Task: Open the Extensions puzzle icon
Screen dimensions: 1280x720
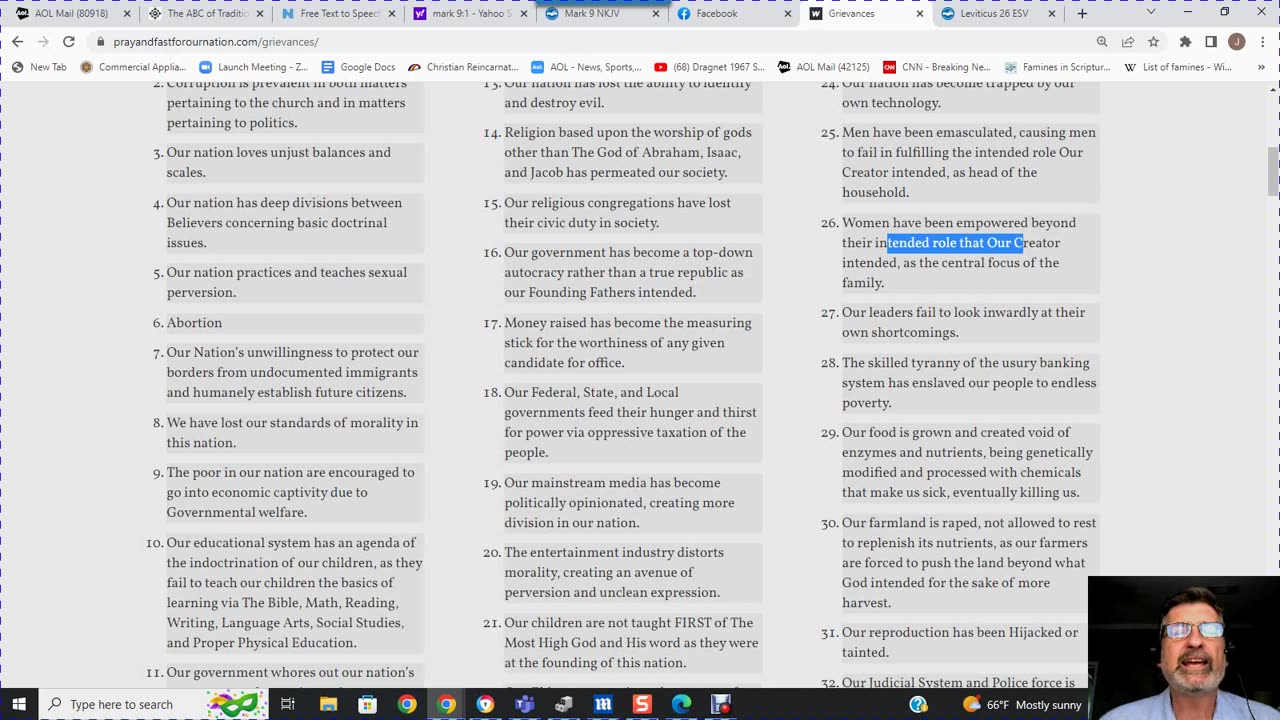Action: click(x=1185, y=42)
